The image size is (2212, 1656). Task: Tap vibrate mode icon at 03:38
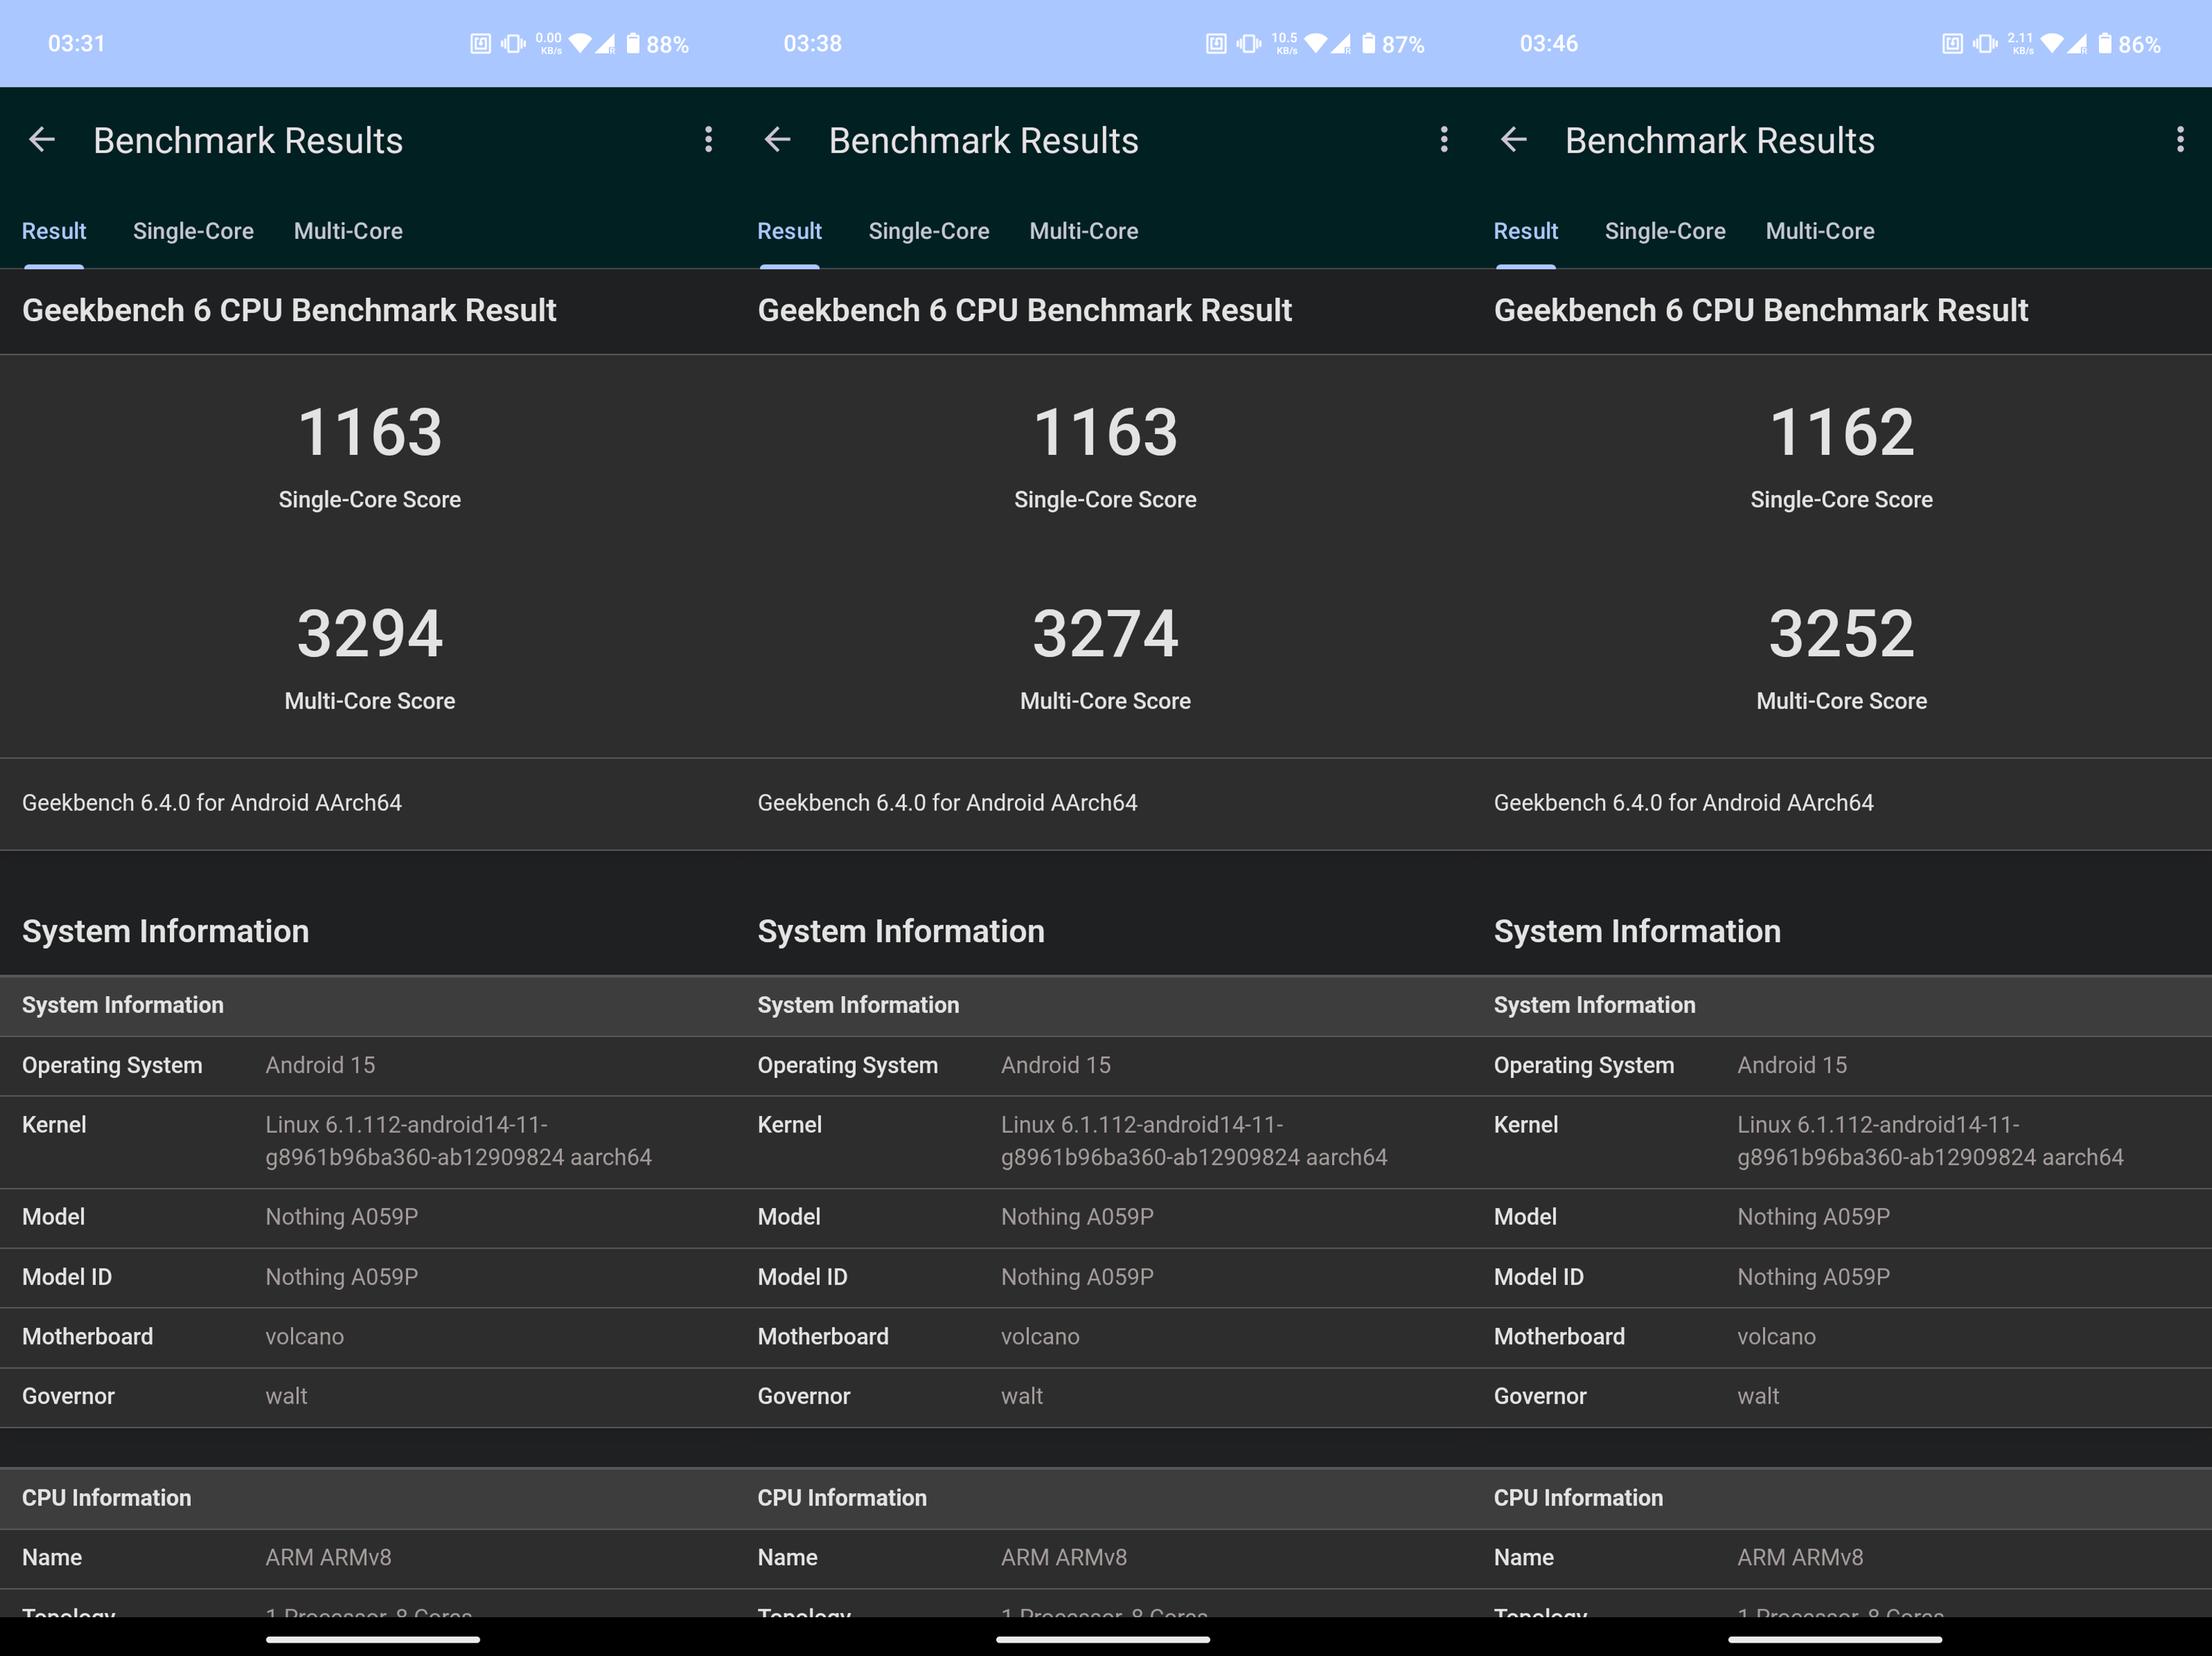[x=1249, y=44]
